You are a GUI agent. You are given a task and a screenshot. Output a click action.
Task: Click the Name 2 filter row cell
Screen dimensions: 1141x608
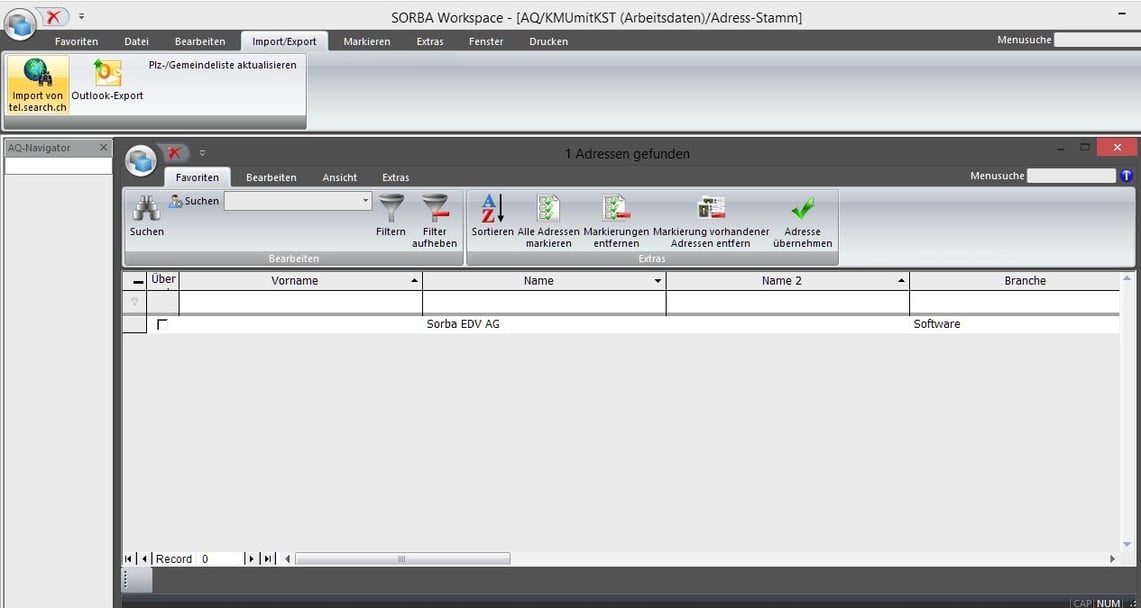[x=788, y=303]
